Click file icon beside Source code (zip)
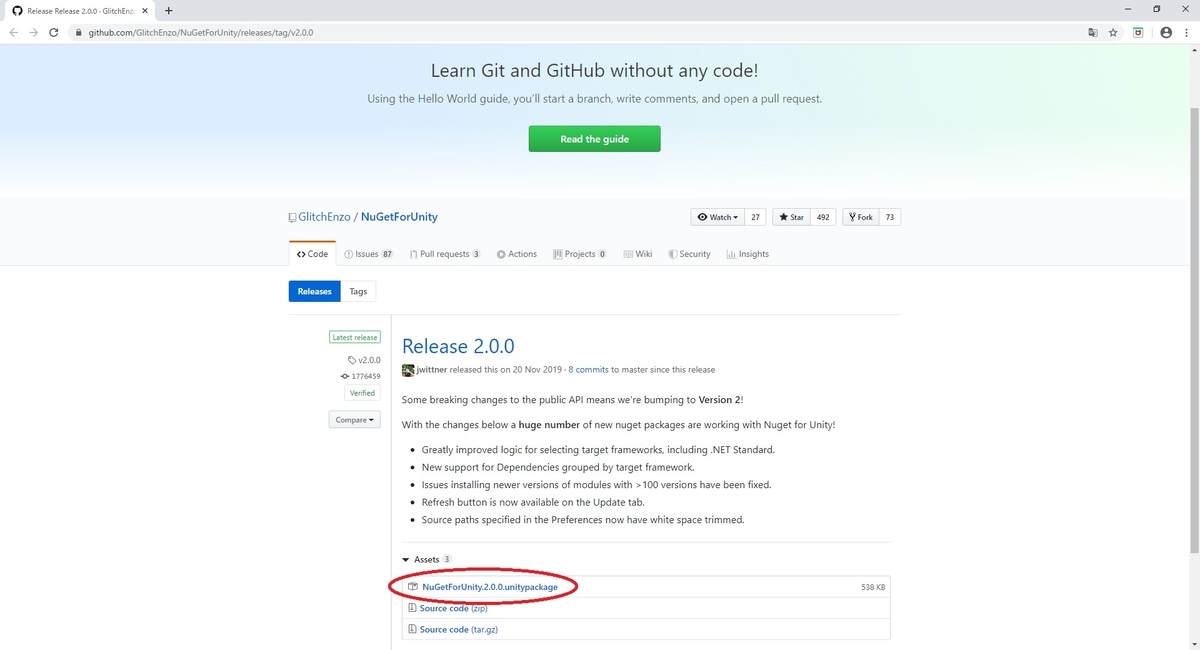1200x650 pixels. point(413,608)
